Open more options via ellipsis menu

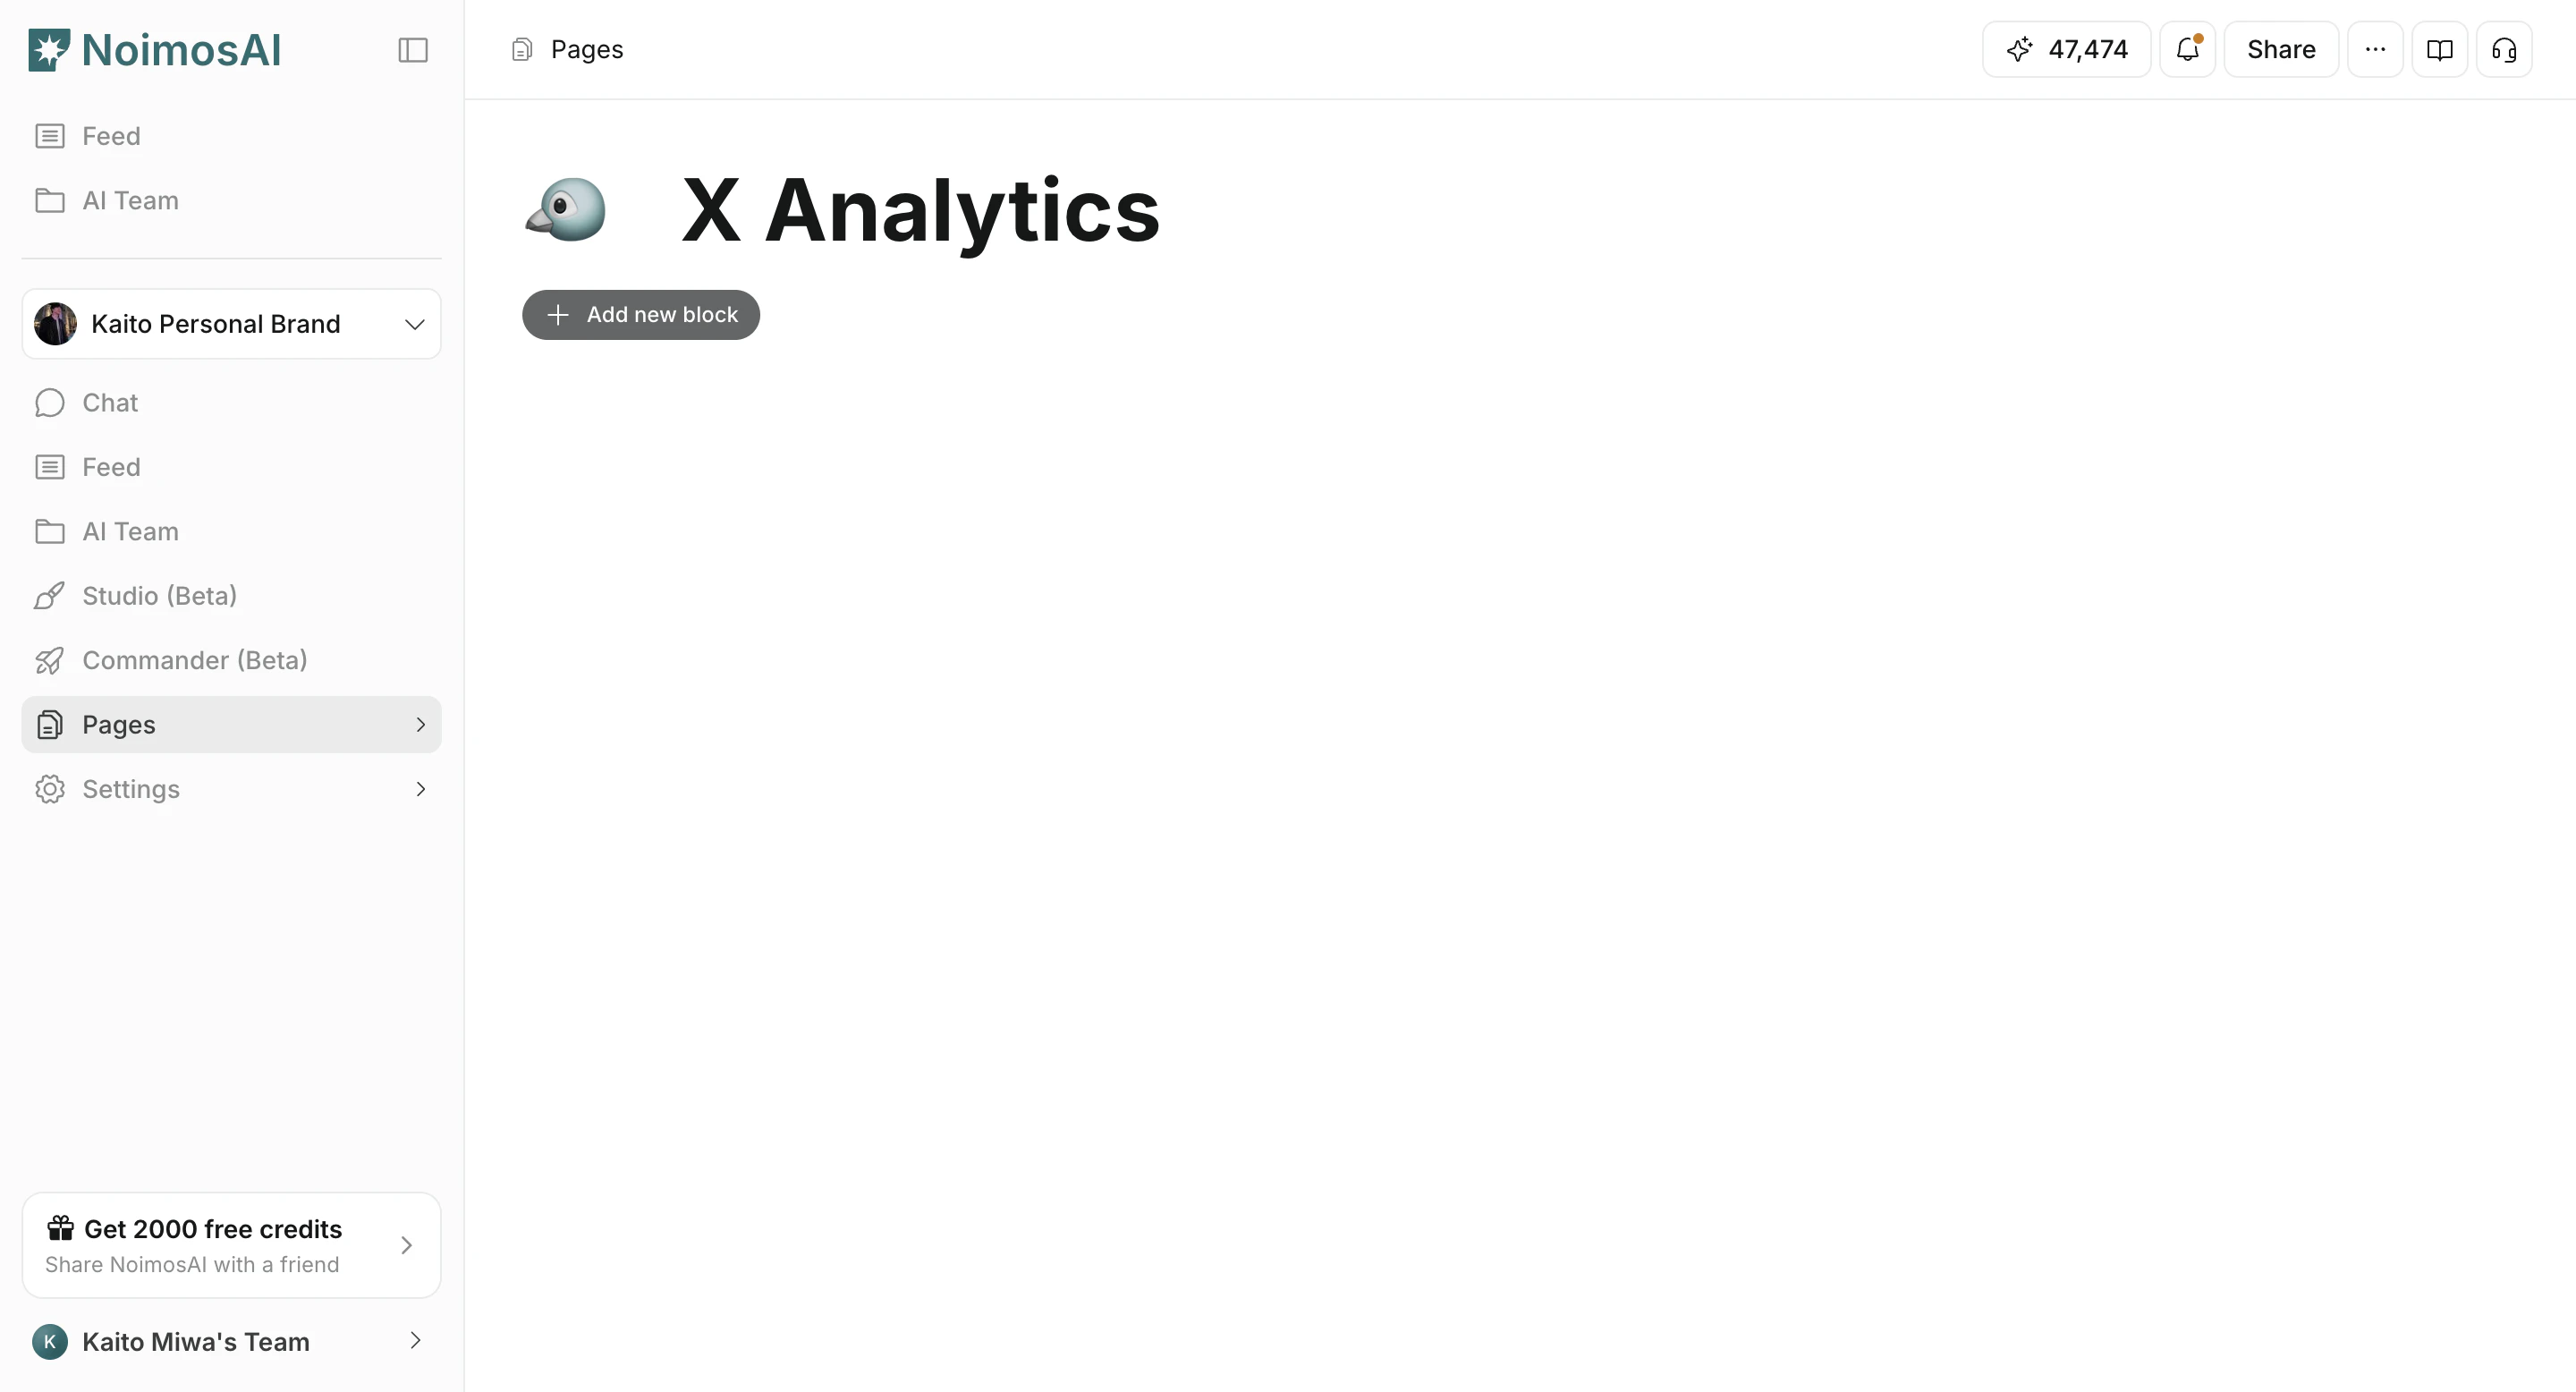point(2375,49)
